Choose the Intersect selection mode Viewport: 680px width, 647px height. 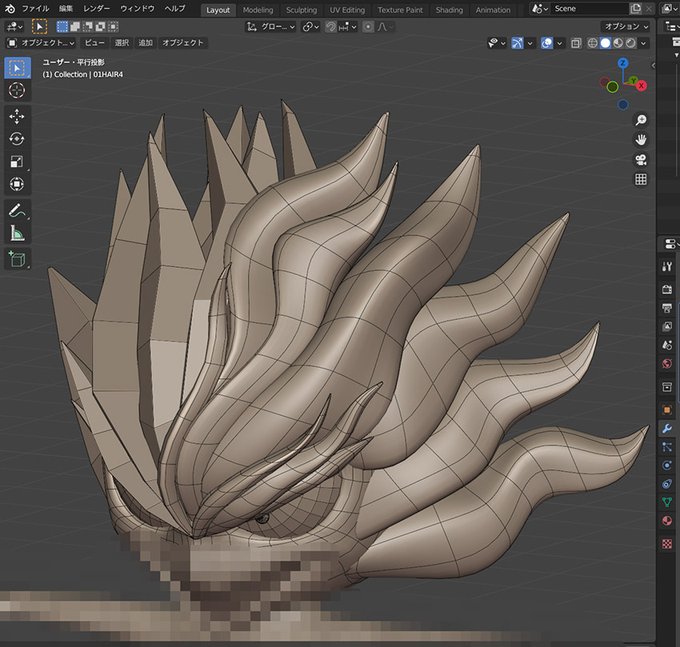pos(113,27)
